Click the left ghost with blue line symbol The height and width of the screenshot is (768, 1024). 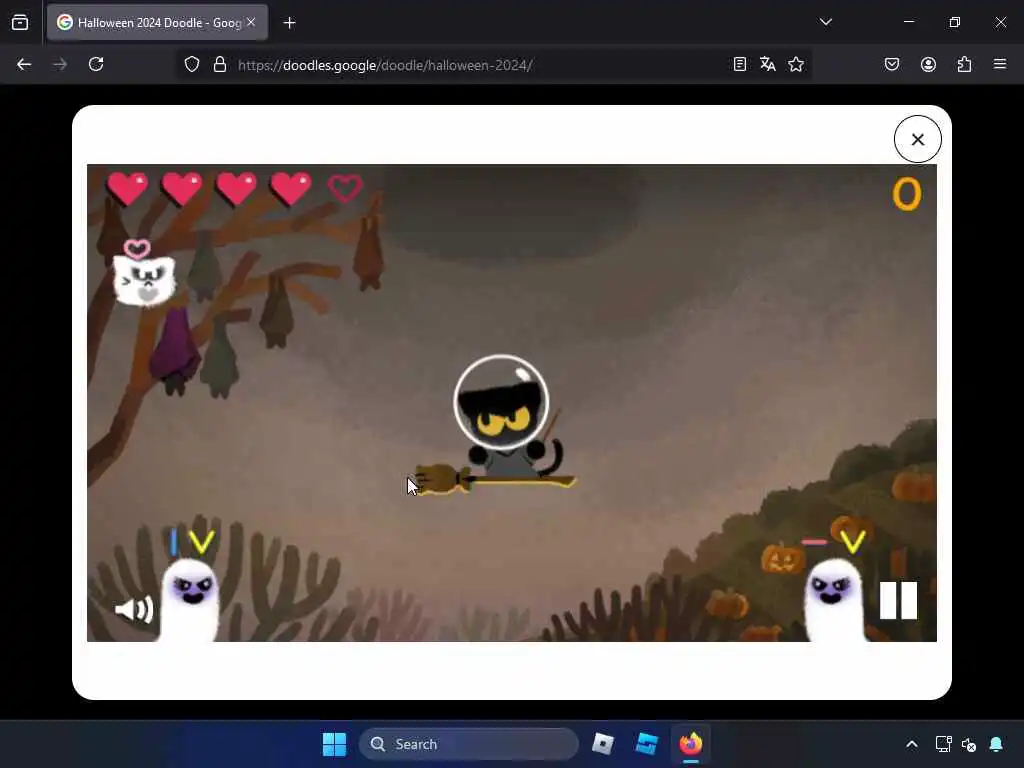click(190, 599)
